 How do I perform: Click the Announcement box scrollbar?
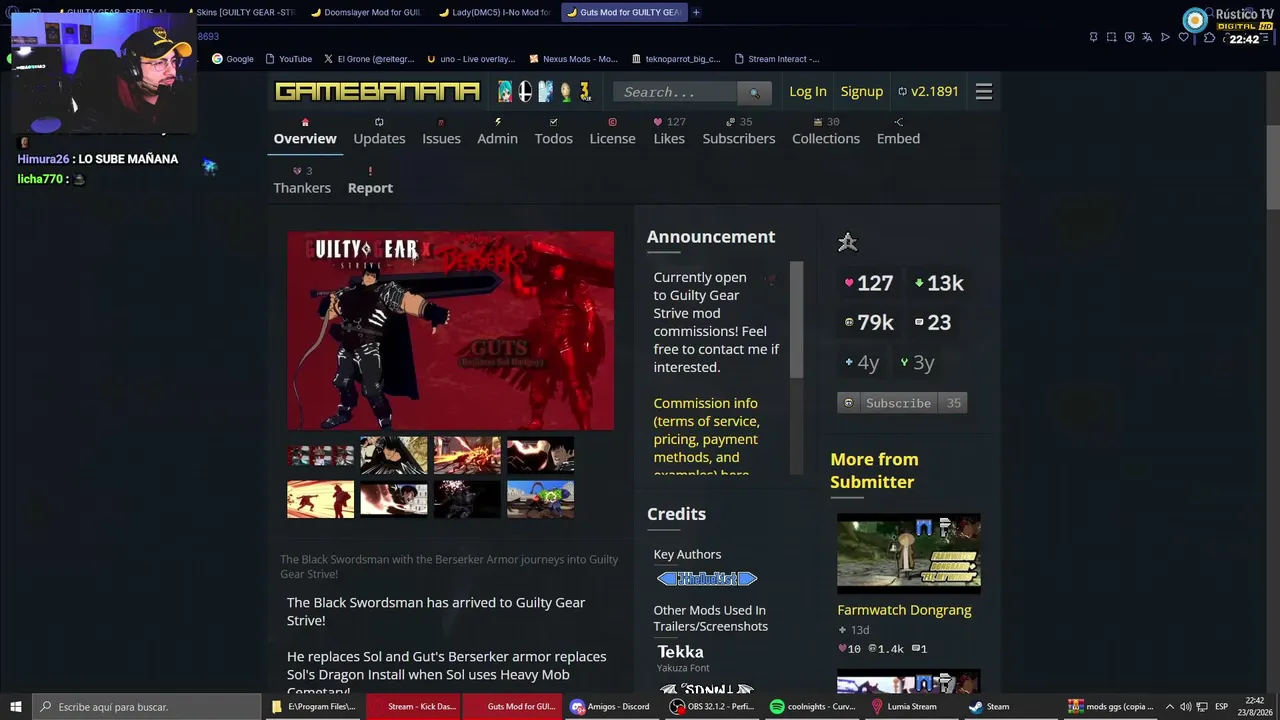797,320
